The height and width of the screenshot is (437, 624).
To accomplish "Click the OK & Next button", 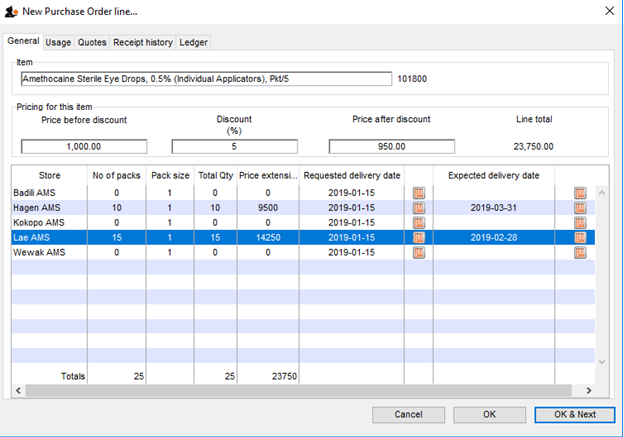I will (x=574, y=414).
